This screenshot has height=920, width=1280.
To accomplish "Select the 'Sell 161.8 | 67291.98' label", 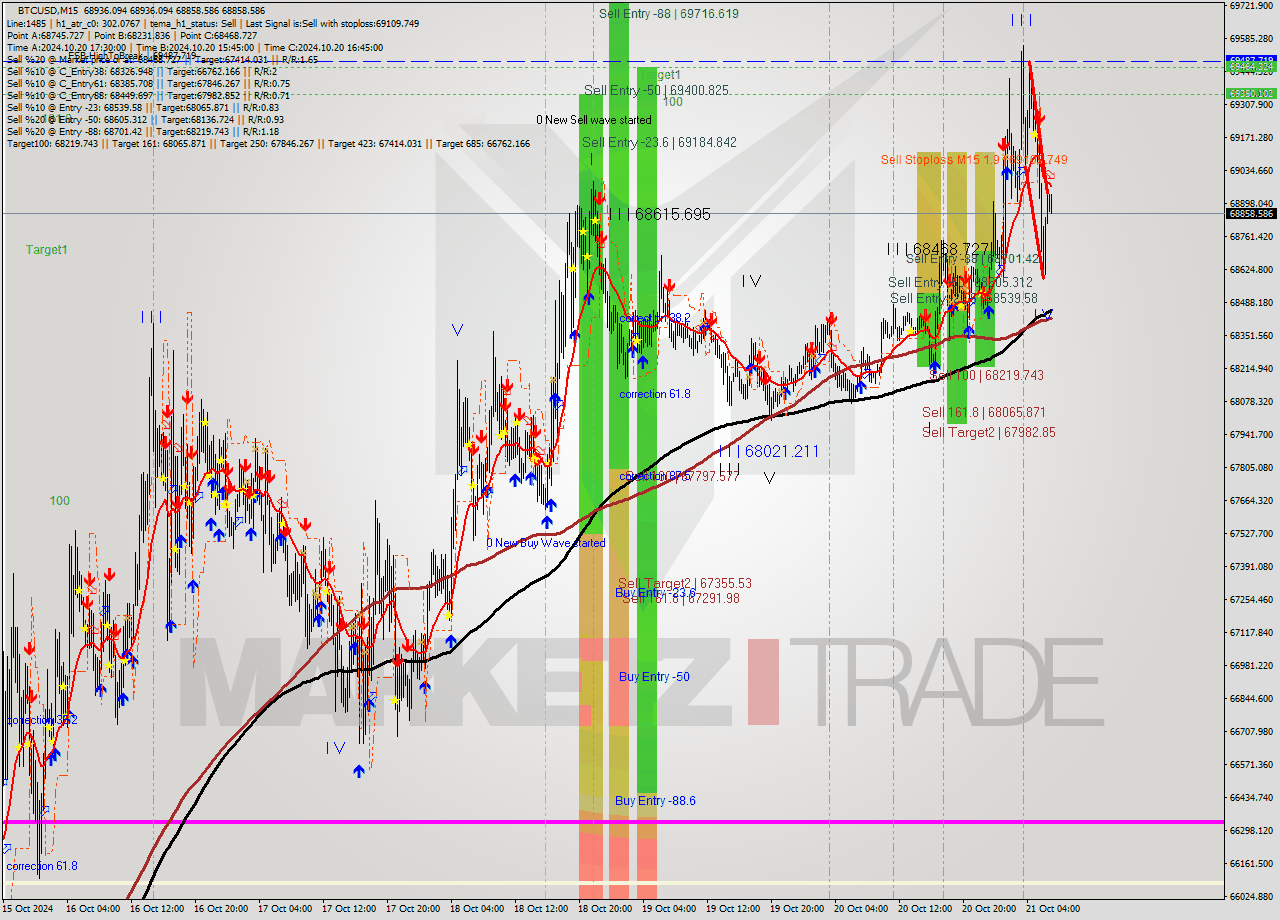I will pos(681,598).
